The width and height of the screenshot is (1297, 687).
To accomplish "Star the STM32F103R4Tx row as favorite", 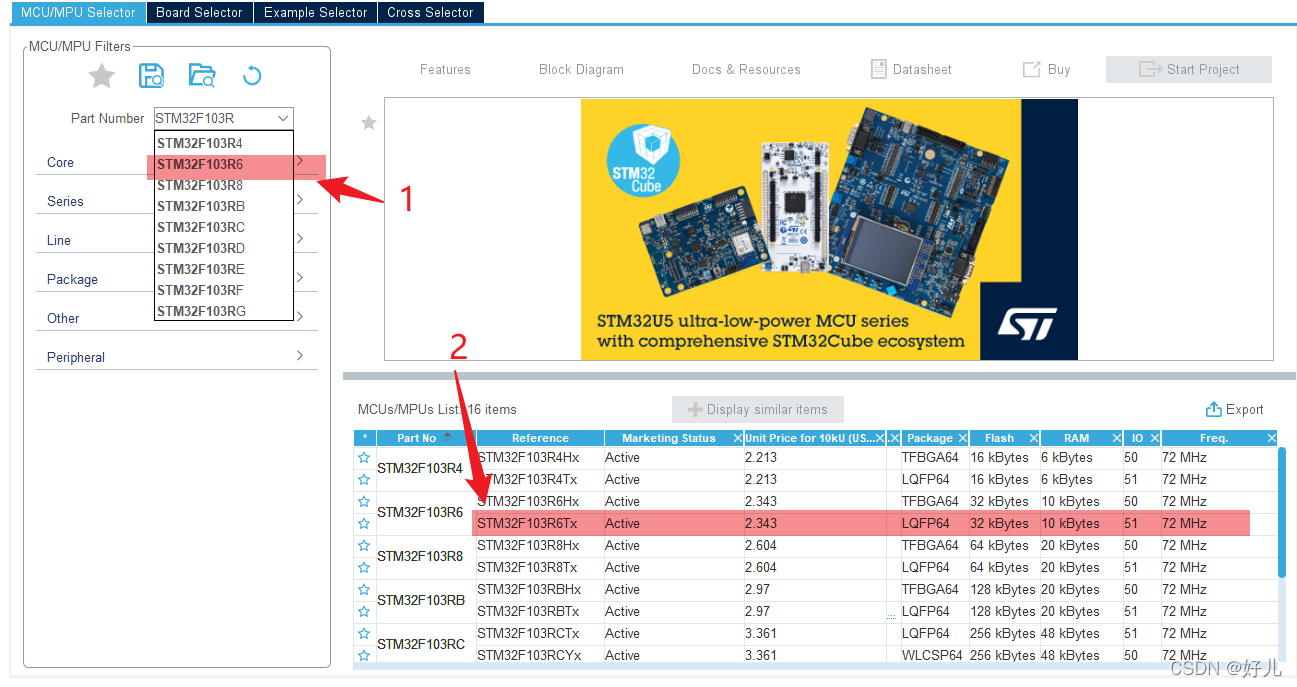I will pyautogui.click(x=364, y=480).
